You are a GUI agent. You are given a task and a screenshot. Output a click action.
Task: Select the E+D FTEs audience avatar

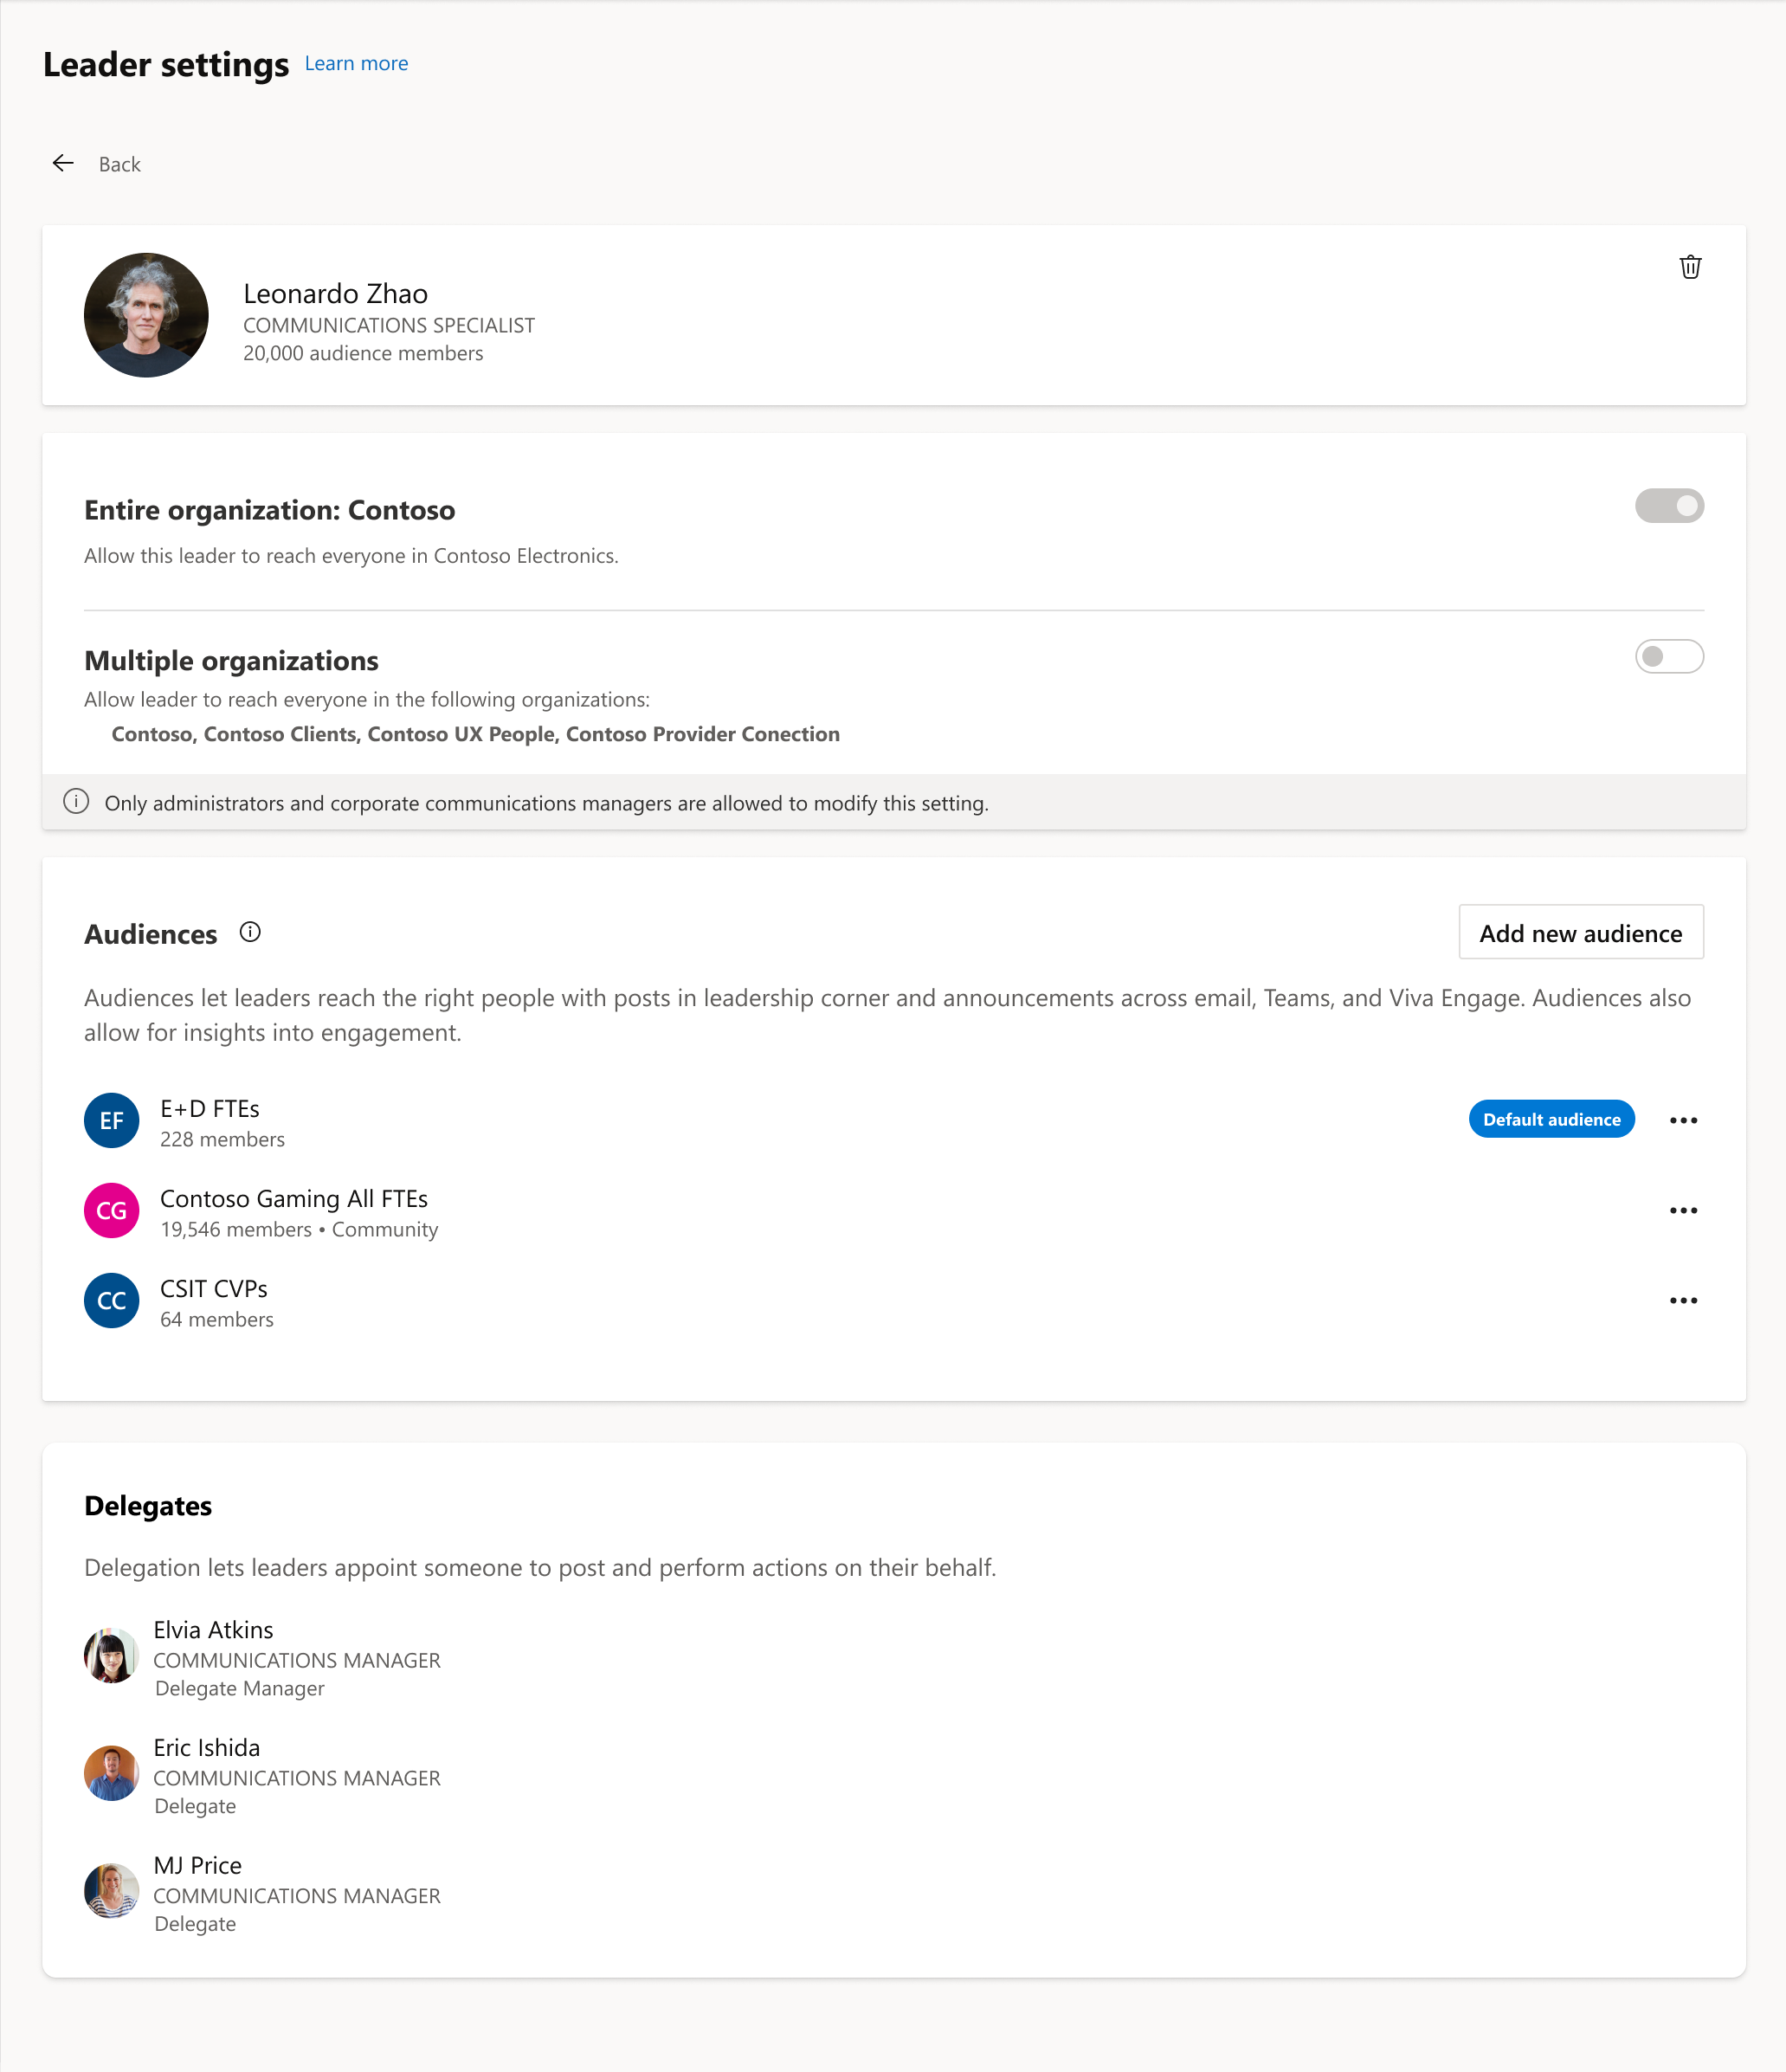(x=111, y=1120)
